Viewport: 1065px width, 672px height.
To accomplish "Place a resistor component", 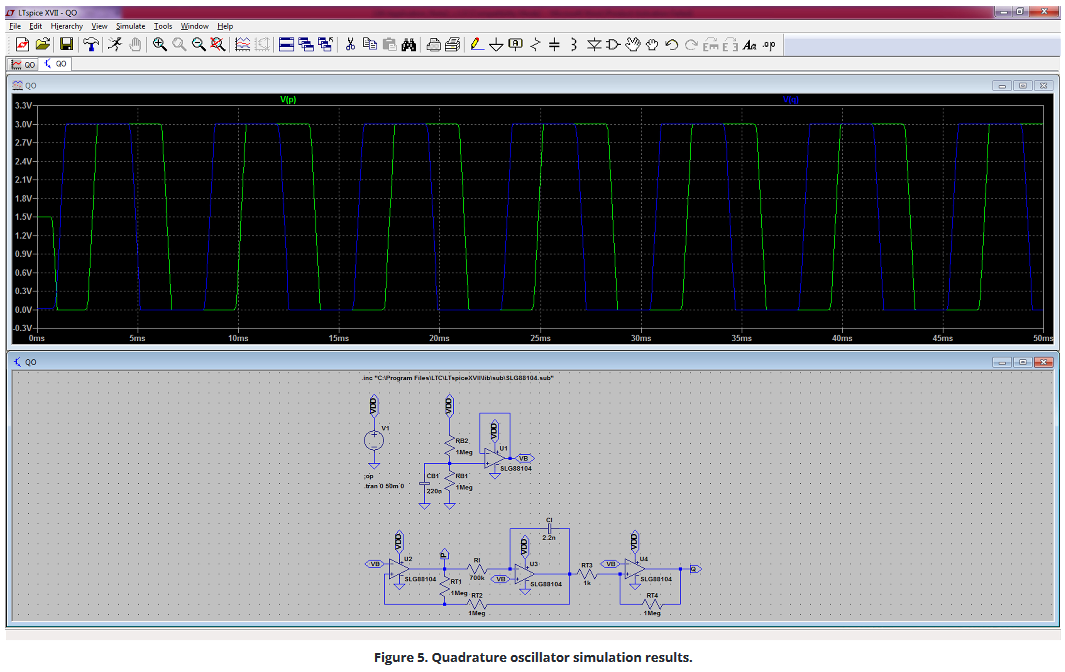I will [x=534, y=44].
